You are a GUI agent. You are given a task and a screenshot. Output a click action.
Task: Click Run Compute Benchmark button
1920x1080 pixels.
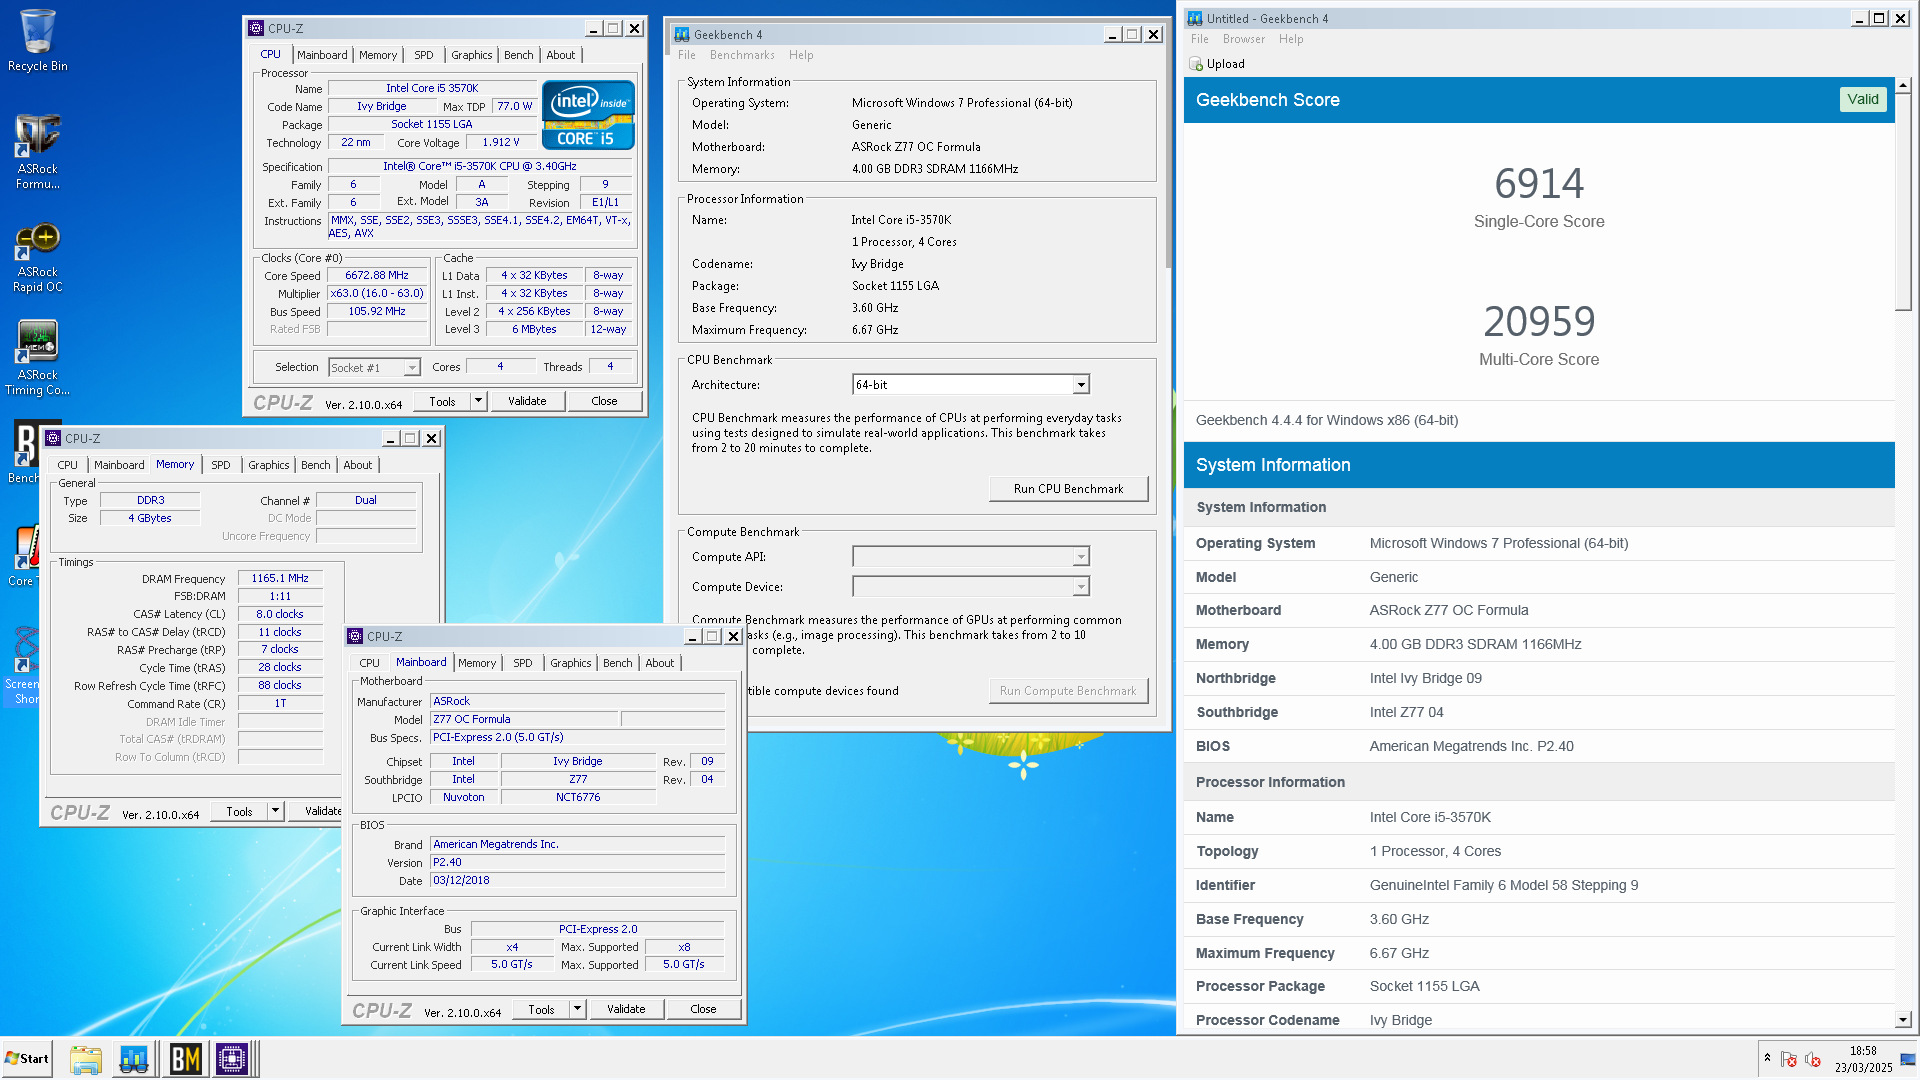1068,691
